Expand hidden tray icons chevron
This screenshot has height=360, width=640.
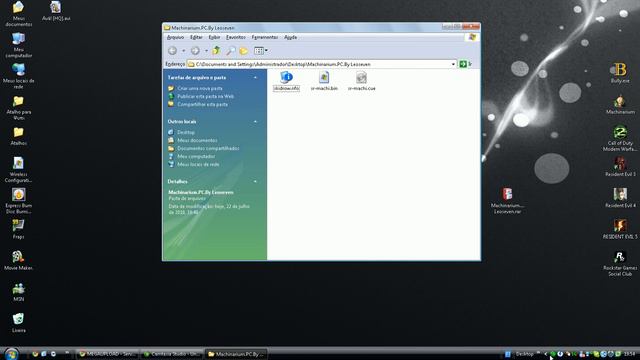pos(546,354)
